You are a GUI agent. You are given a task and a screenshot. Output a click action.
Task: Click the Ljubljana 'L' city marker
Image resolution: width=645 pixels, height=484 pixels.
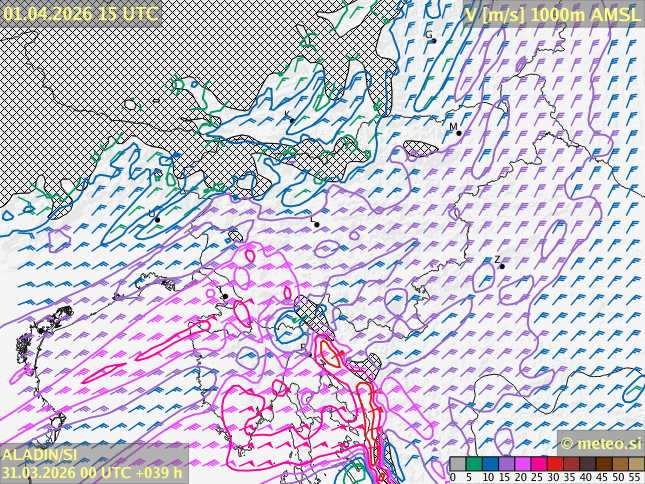[316, 224]
